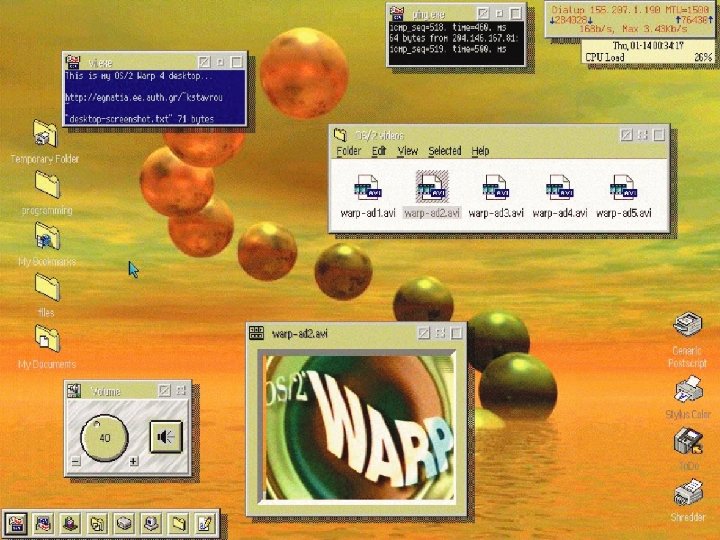This screenshot has width=720, height=540.
Task: Increase volume with the plus button
Action: click(x=134, y=461)
